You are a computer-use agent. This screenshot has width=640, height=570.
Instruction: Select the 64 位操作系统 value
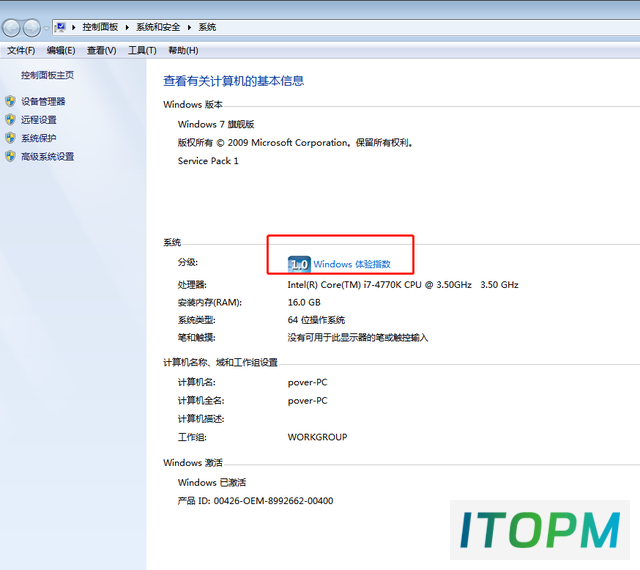point(316,320)
